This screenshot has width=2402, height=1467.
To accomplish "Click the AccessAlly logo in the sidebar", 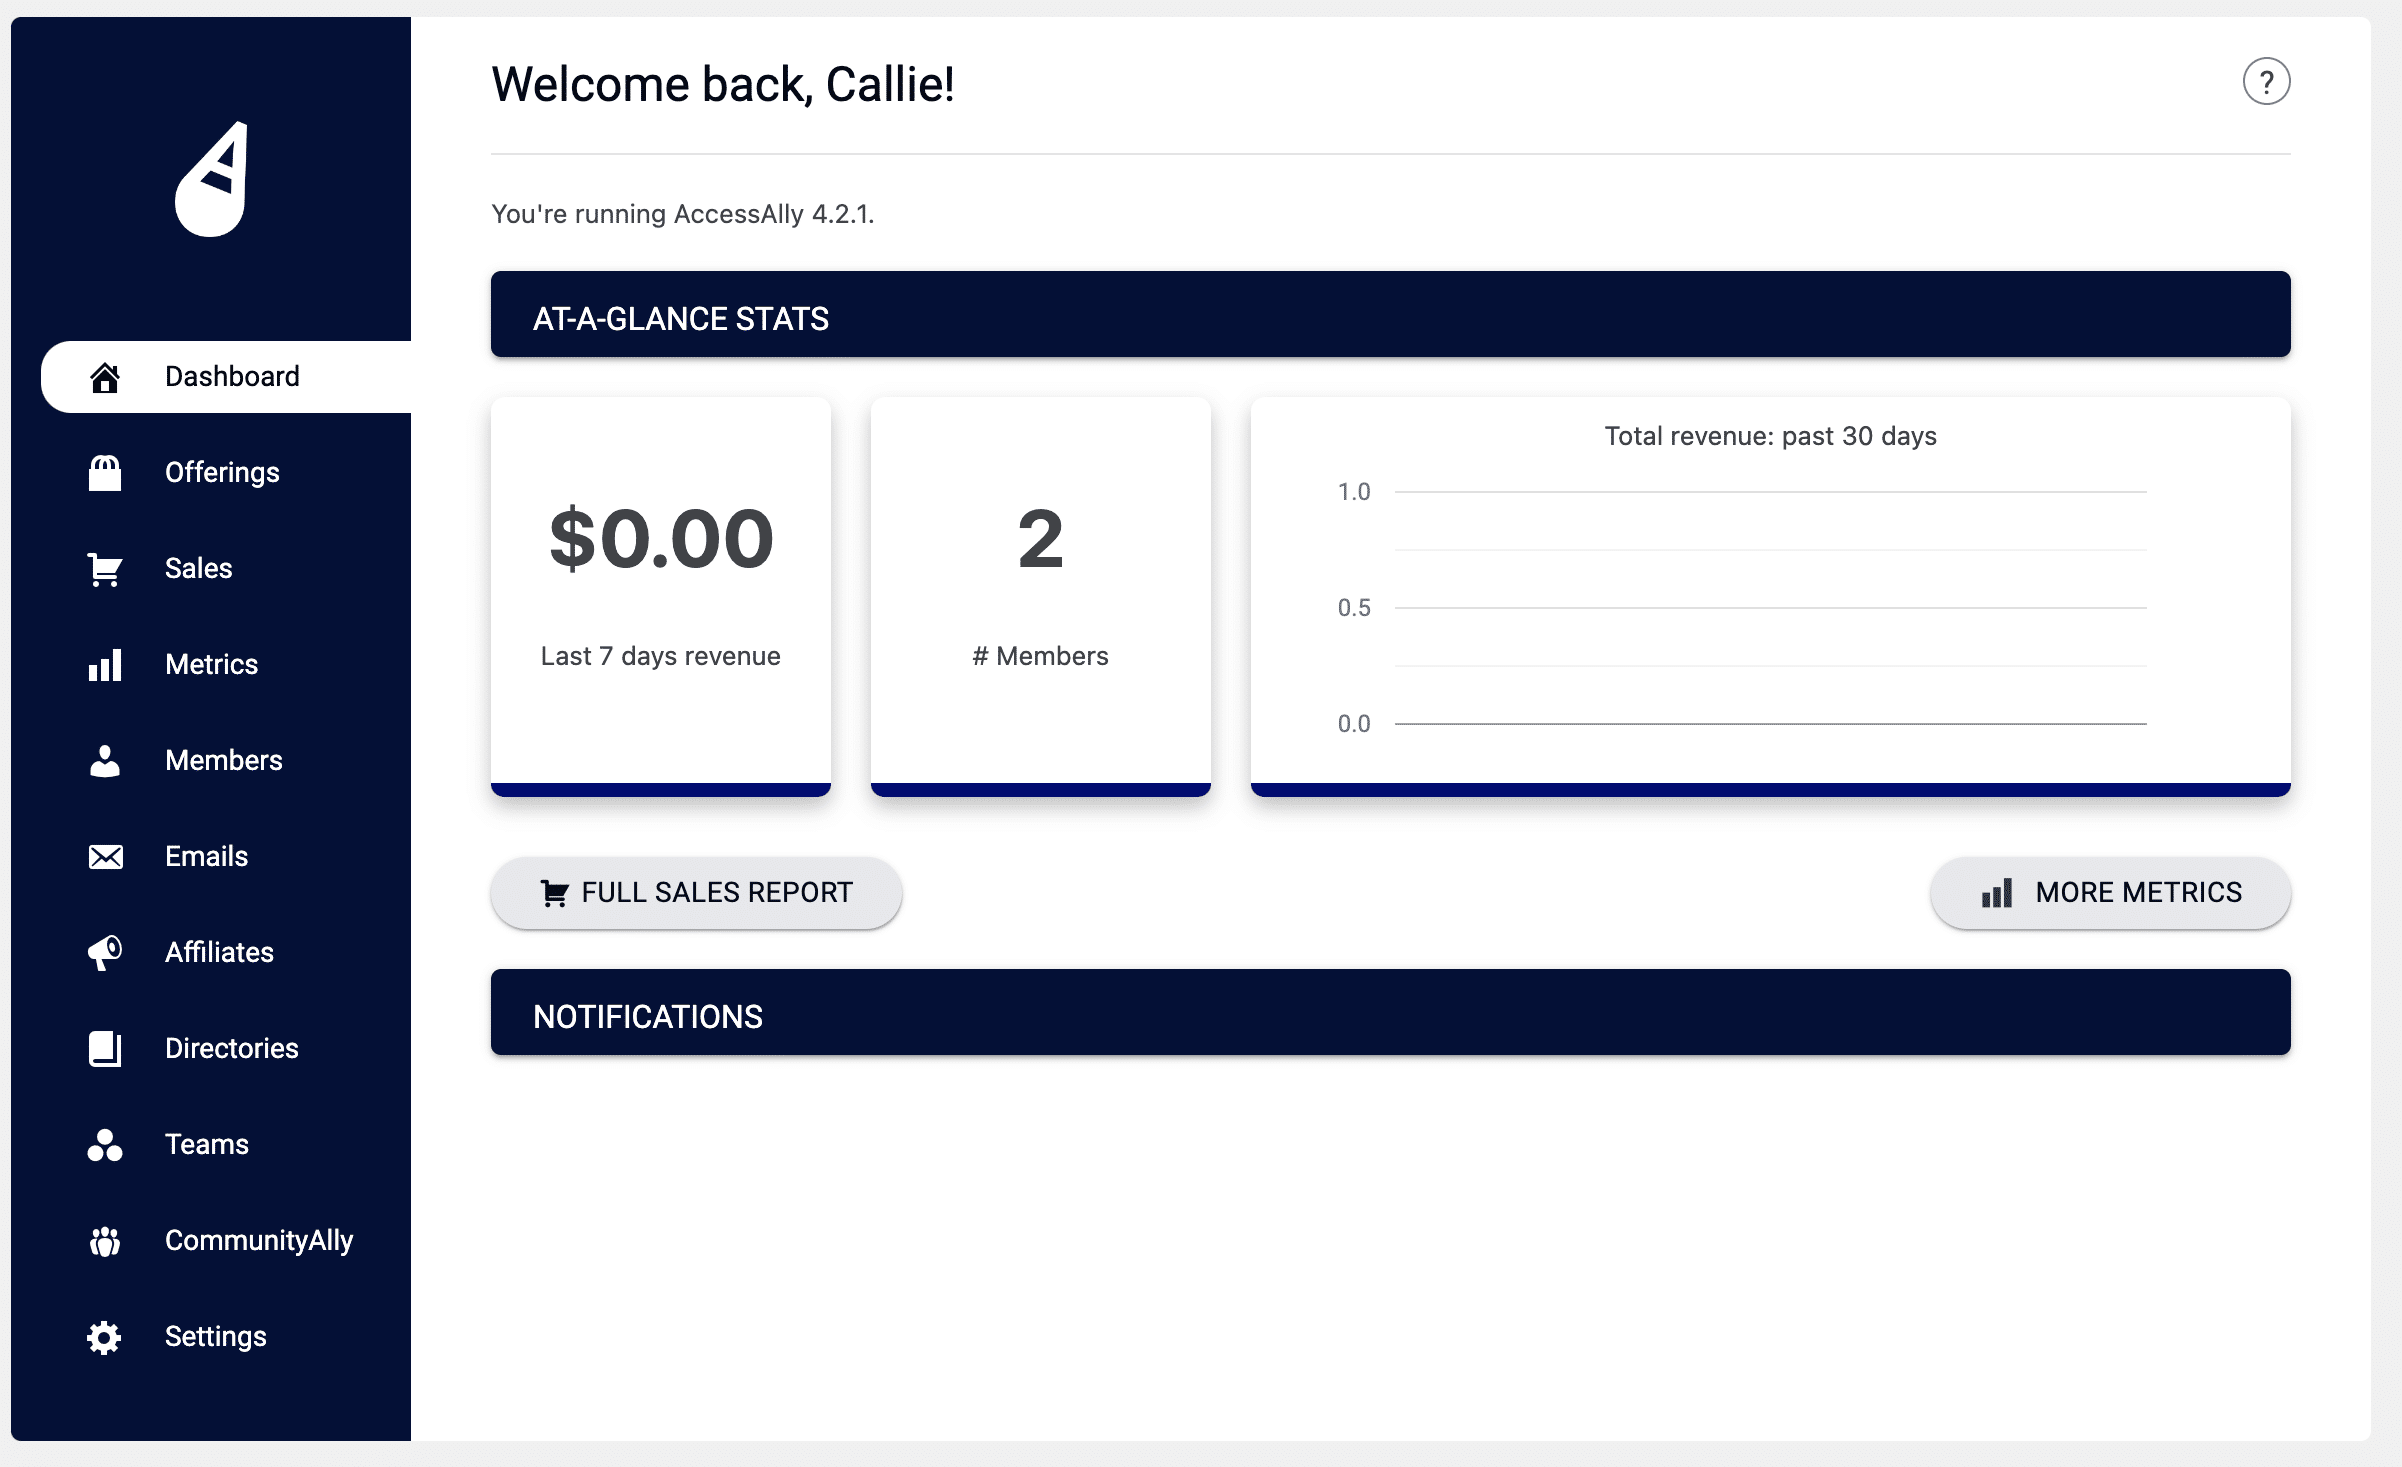I will click(211, 180).
